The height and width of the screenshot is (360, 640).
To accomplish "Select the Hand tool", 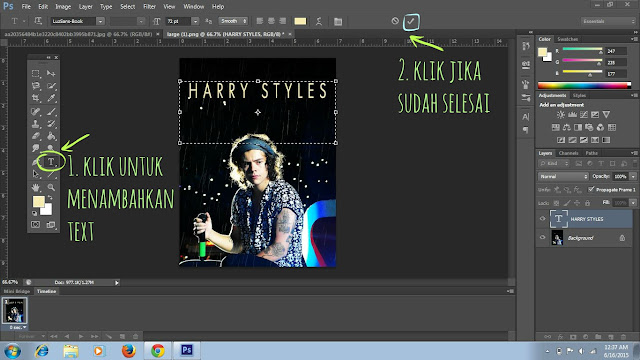I will click(36, 187).
